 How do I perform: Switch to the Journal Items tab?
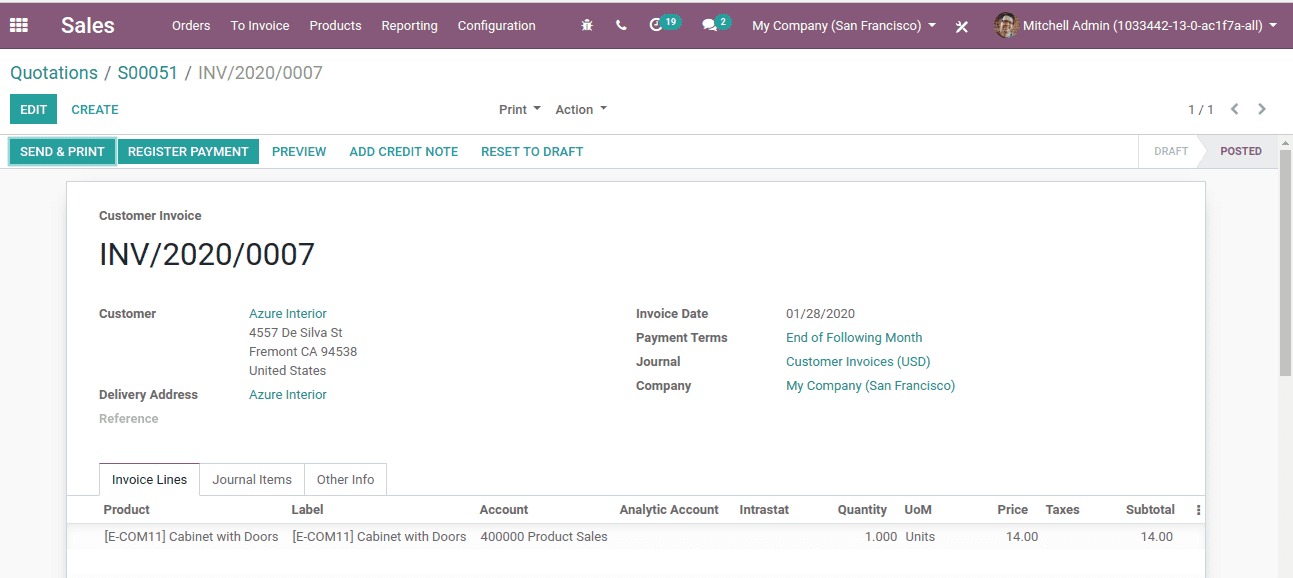click(x=252, y=480)
